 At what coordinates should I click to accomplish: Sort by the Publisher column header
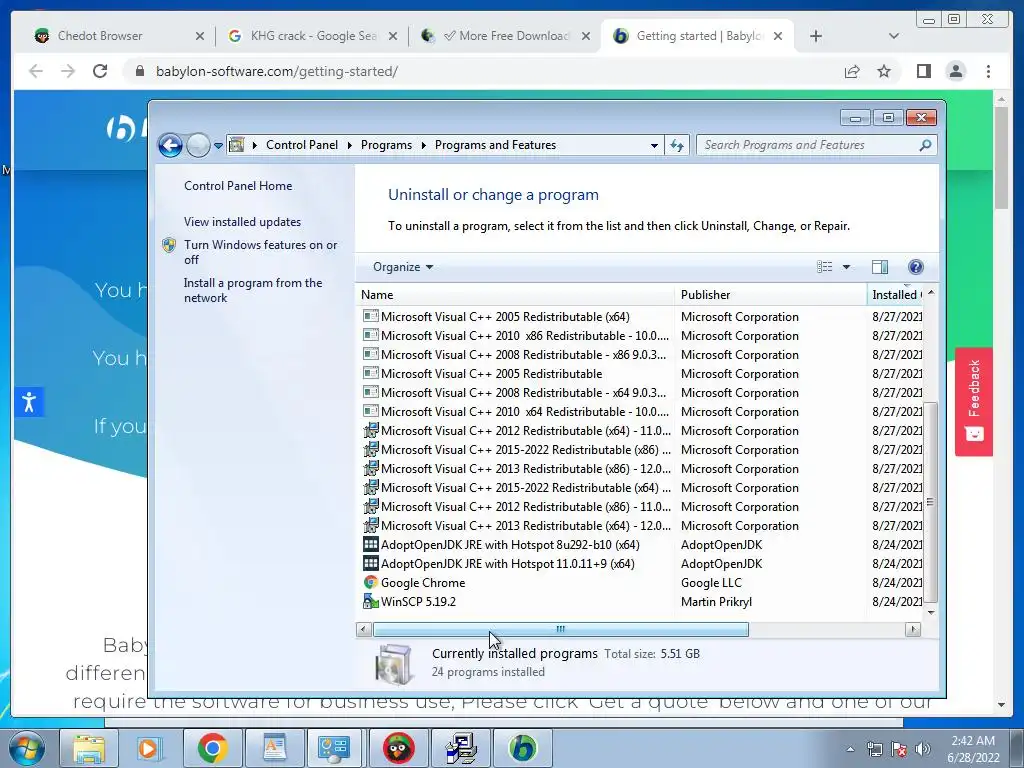(x=771, y=295)
